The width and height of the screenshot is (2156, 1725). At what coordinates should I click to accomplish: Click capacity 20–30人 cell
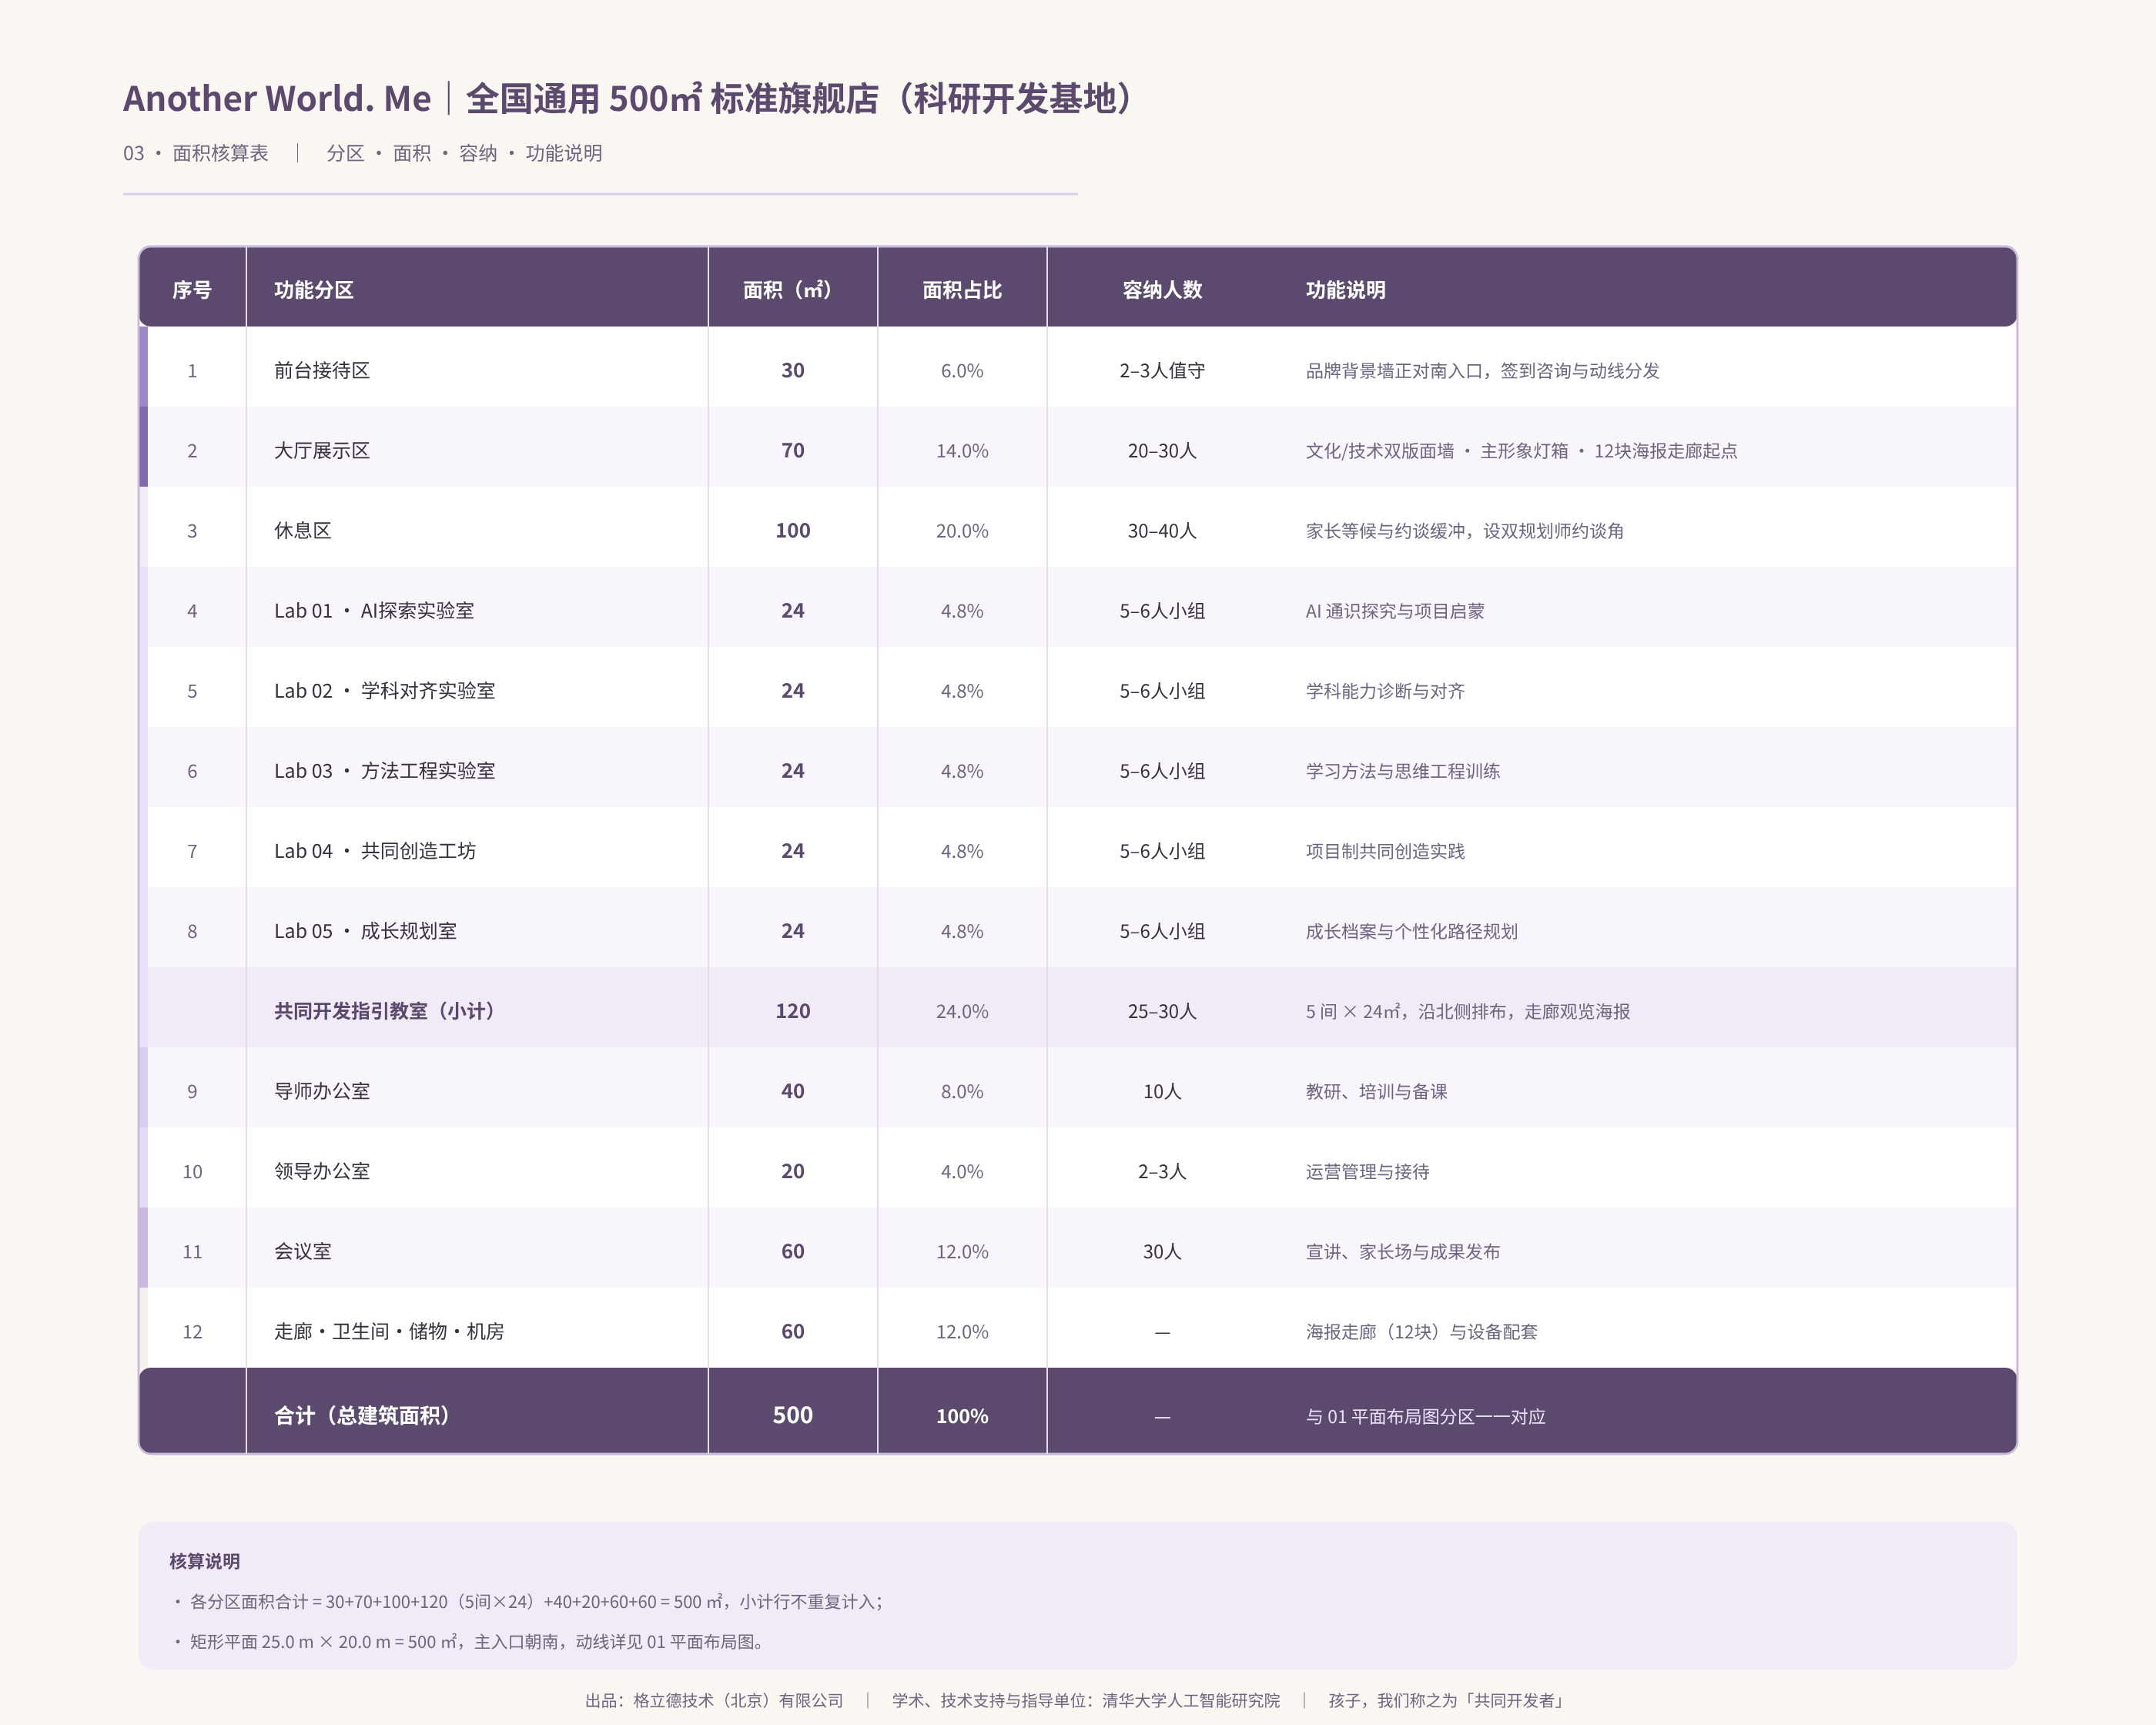[x=1162, y=450]
